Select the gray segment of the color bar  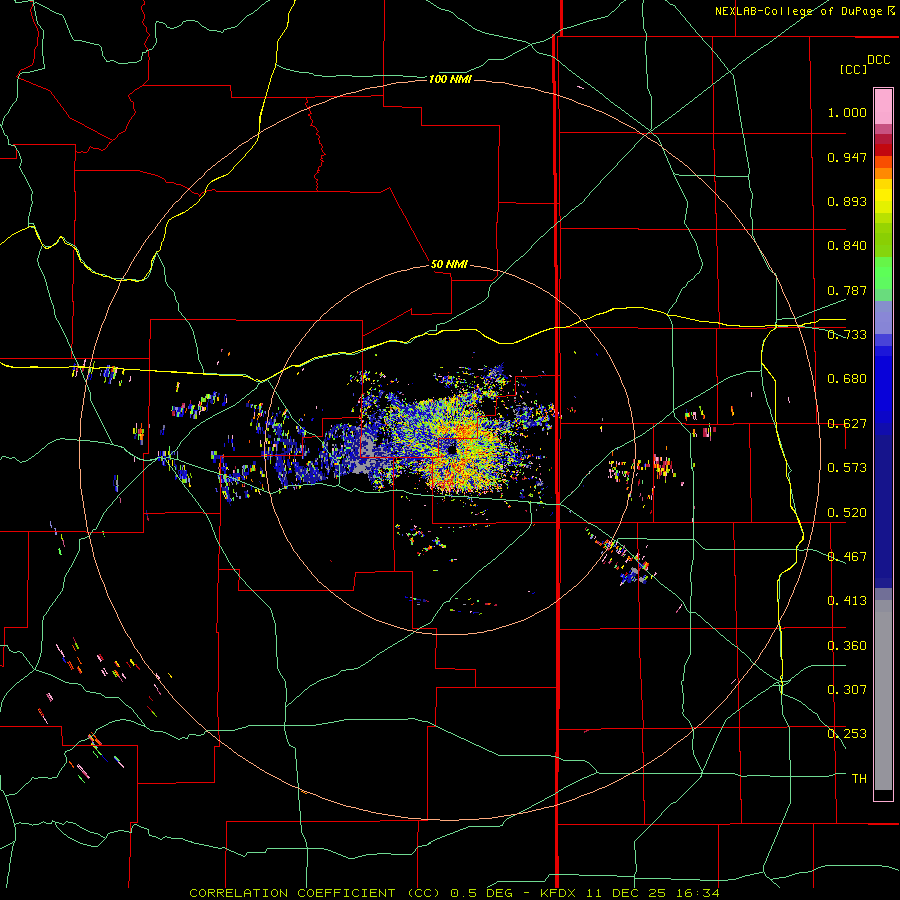883,695
